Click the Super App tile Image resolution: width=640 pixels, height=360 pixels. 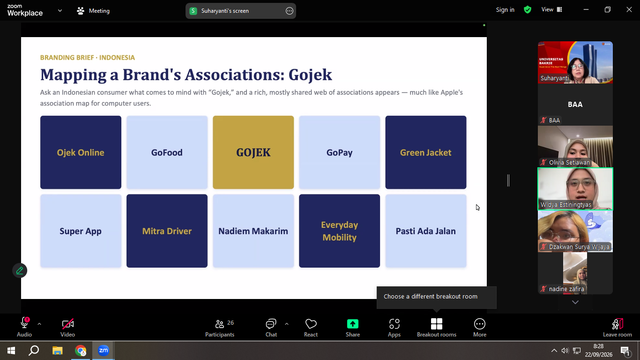[81, 231]
